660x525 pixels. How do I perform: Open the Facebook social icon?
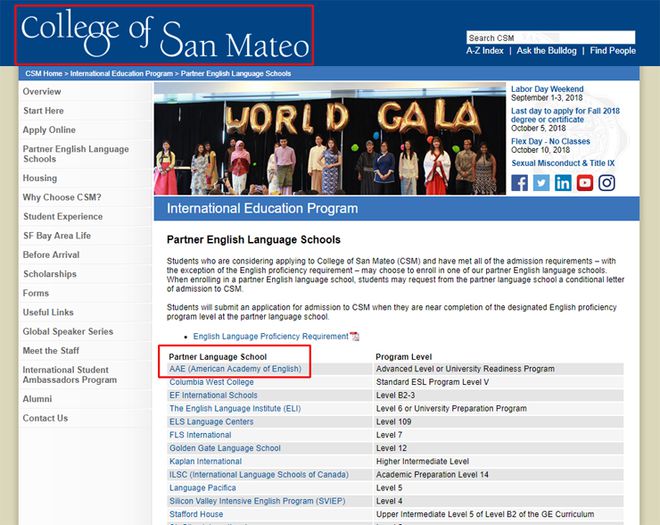pos(519,183)
